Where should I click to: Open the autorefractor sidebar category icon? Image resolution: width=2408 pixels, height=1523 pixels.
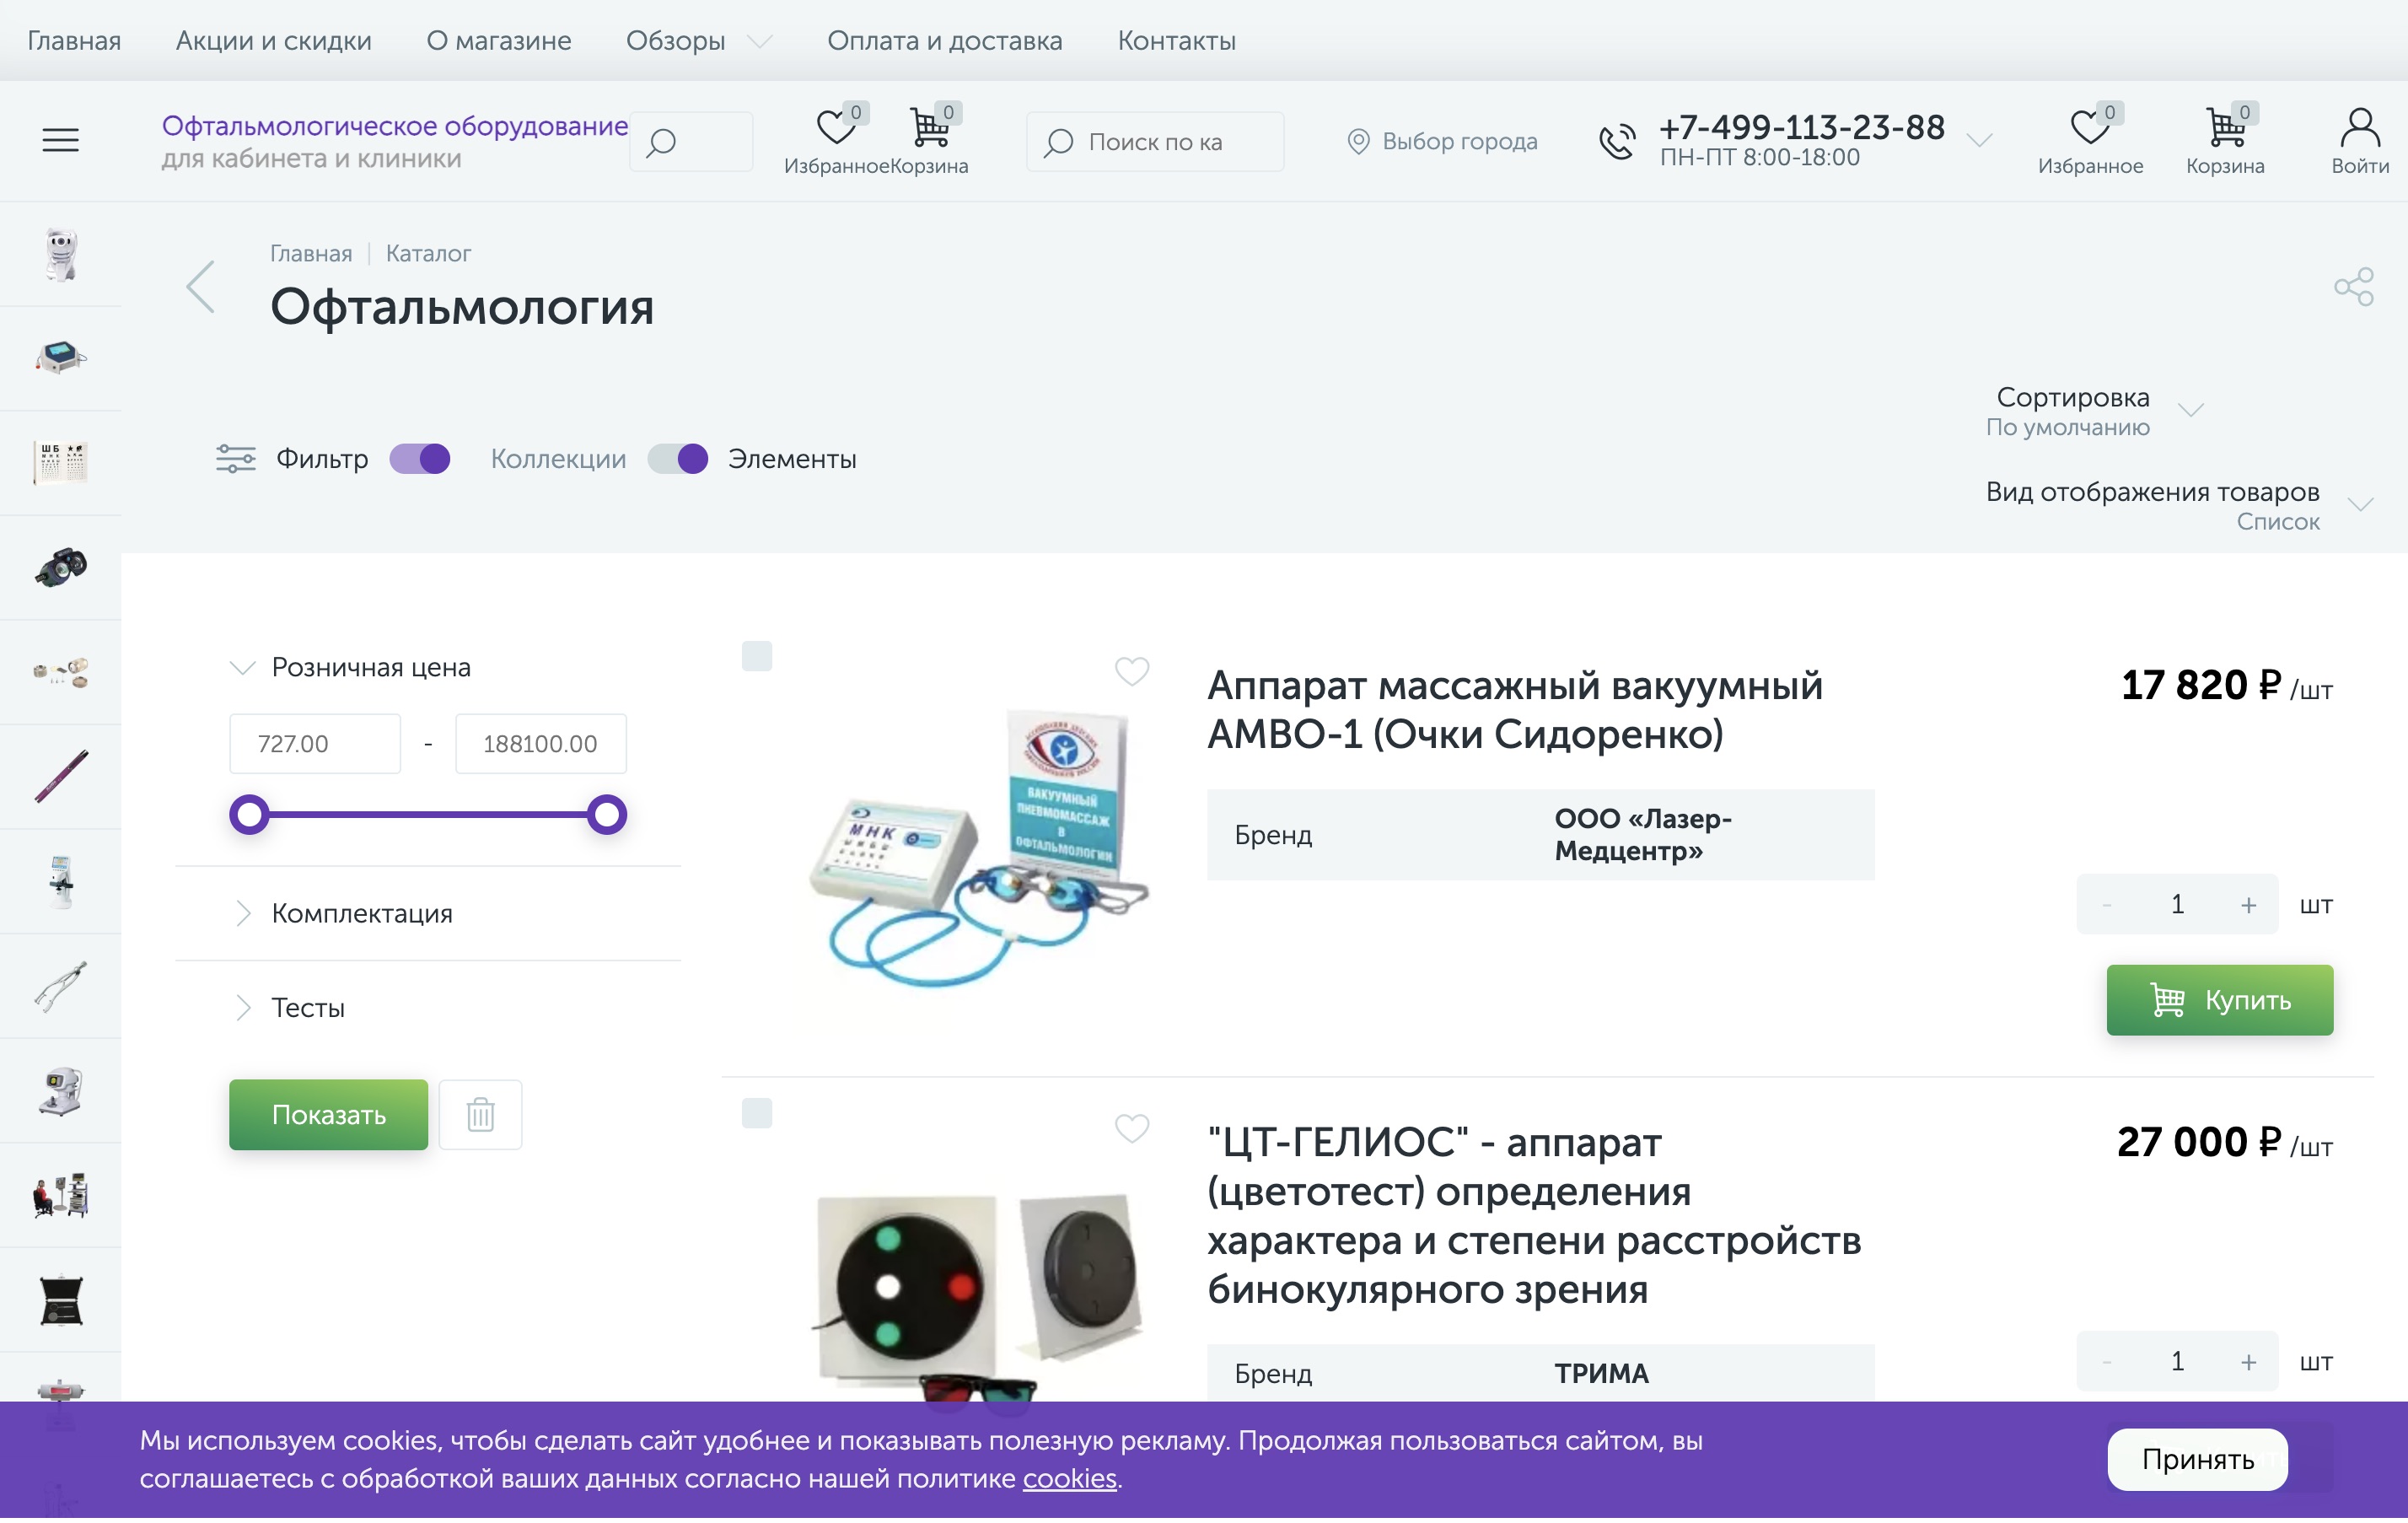tap(61, 1090)
